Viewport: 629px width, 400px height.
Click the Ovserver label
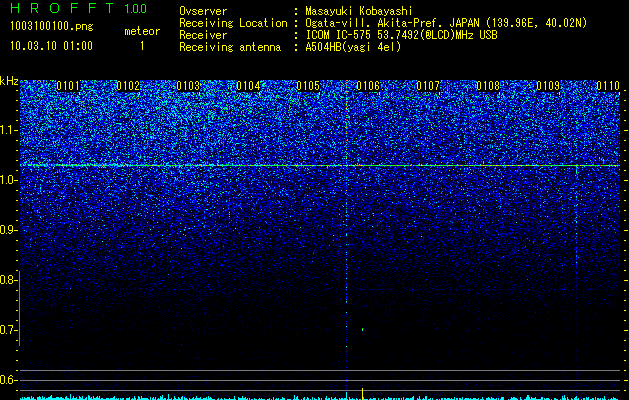tap(203, 11)
